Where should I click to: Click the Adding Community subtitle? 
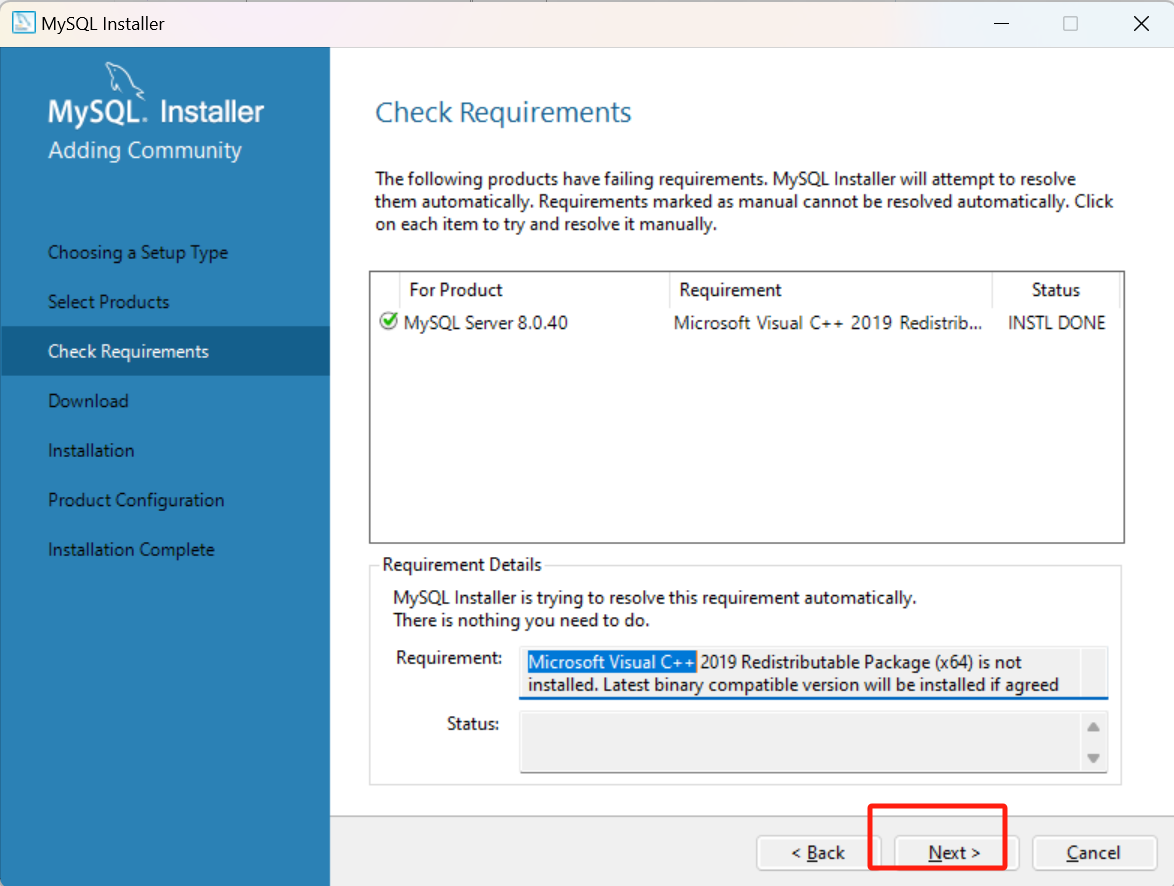tap(145, 150)
